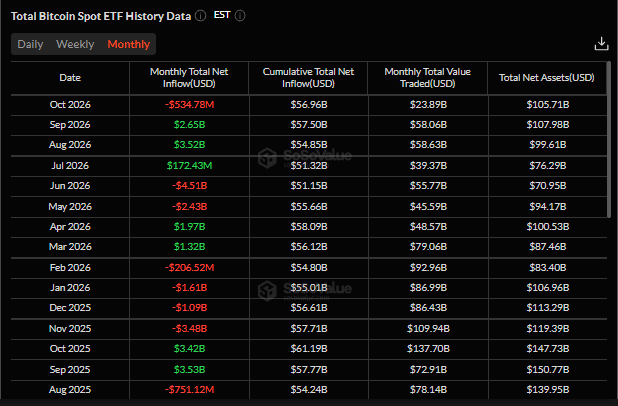
Task: Select the Apr 2026 date cell
Action: [x=70, y=227]
